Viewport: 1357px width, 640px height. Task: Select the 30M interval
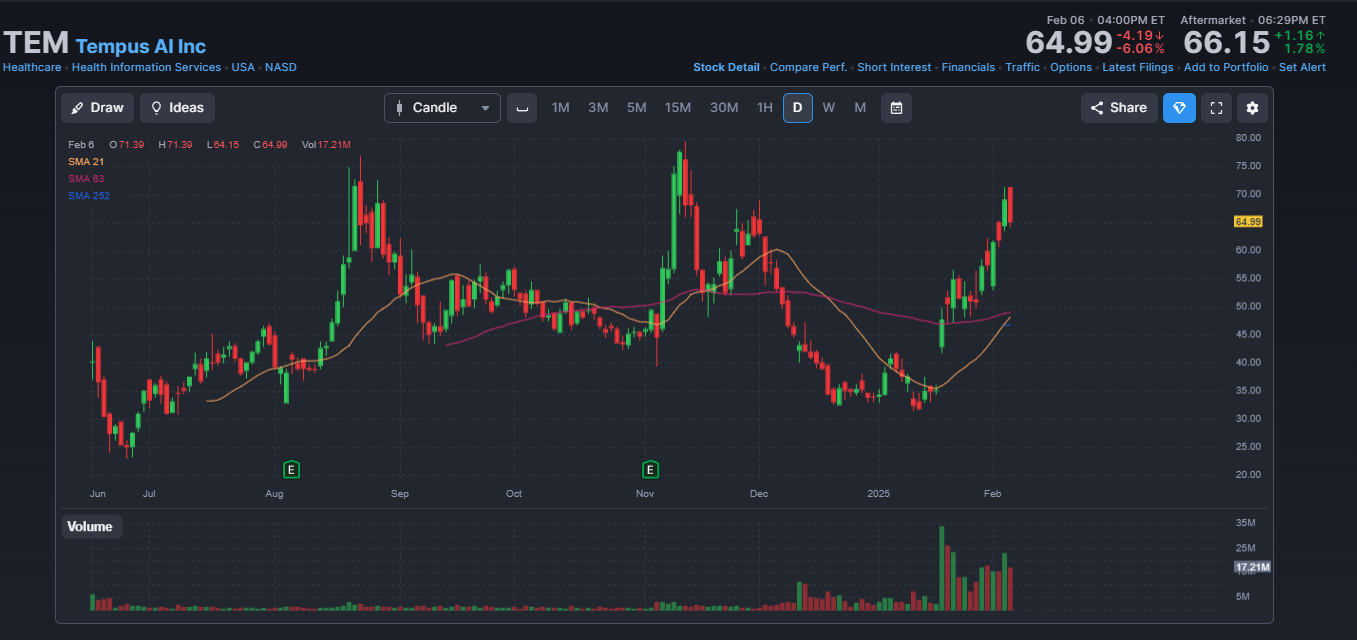point(724,108)
